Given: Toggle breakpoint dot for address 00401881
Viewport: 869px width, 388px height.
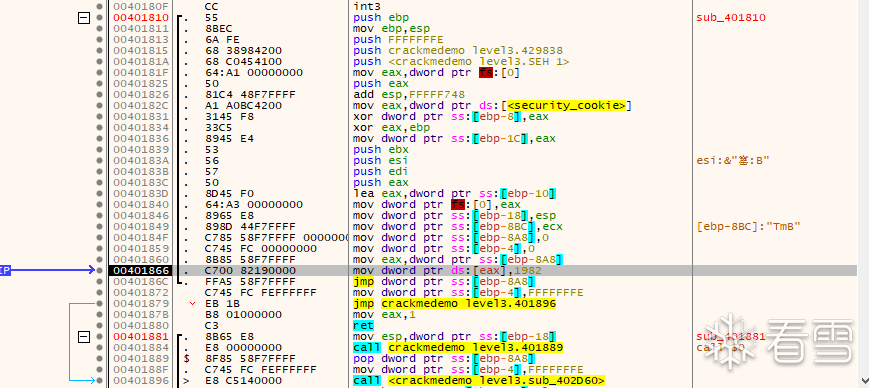Looking at the screenshot, I should [100, 336].
